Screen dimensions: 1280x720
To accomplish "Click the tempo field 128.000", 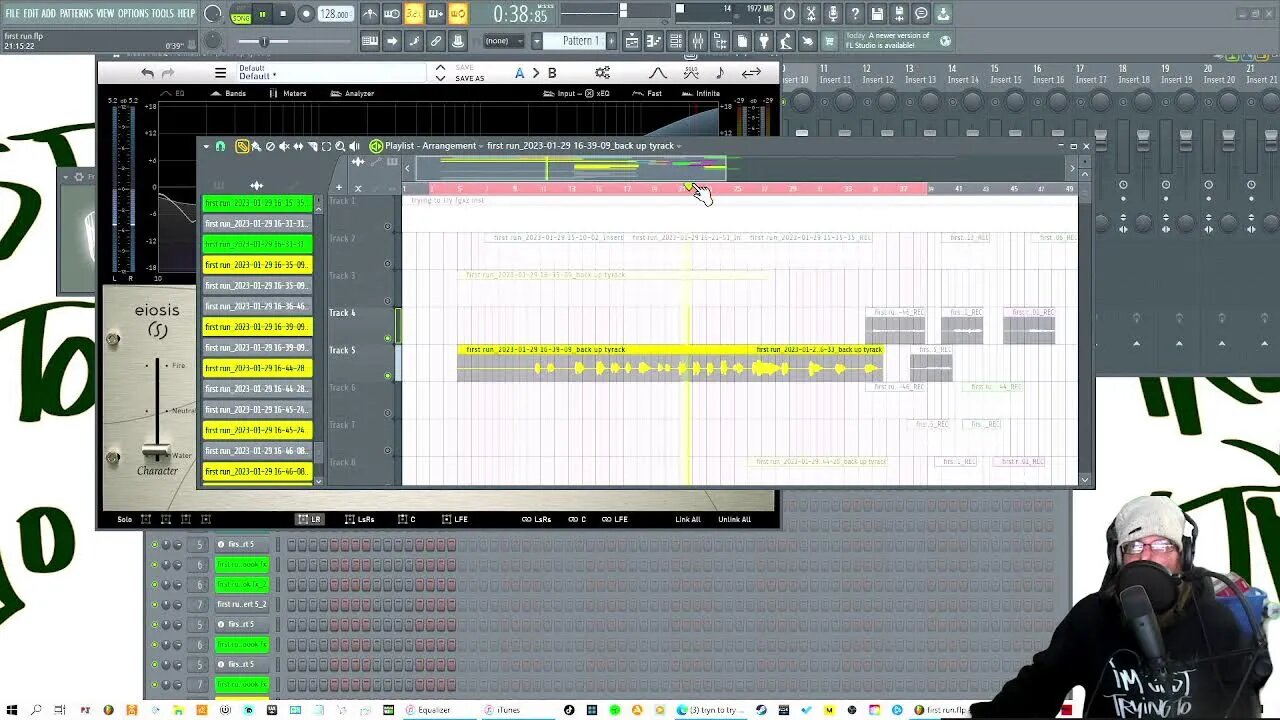I will pyautogui.click(x=335, y=14).
